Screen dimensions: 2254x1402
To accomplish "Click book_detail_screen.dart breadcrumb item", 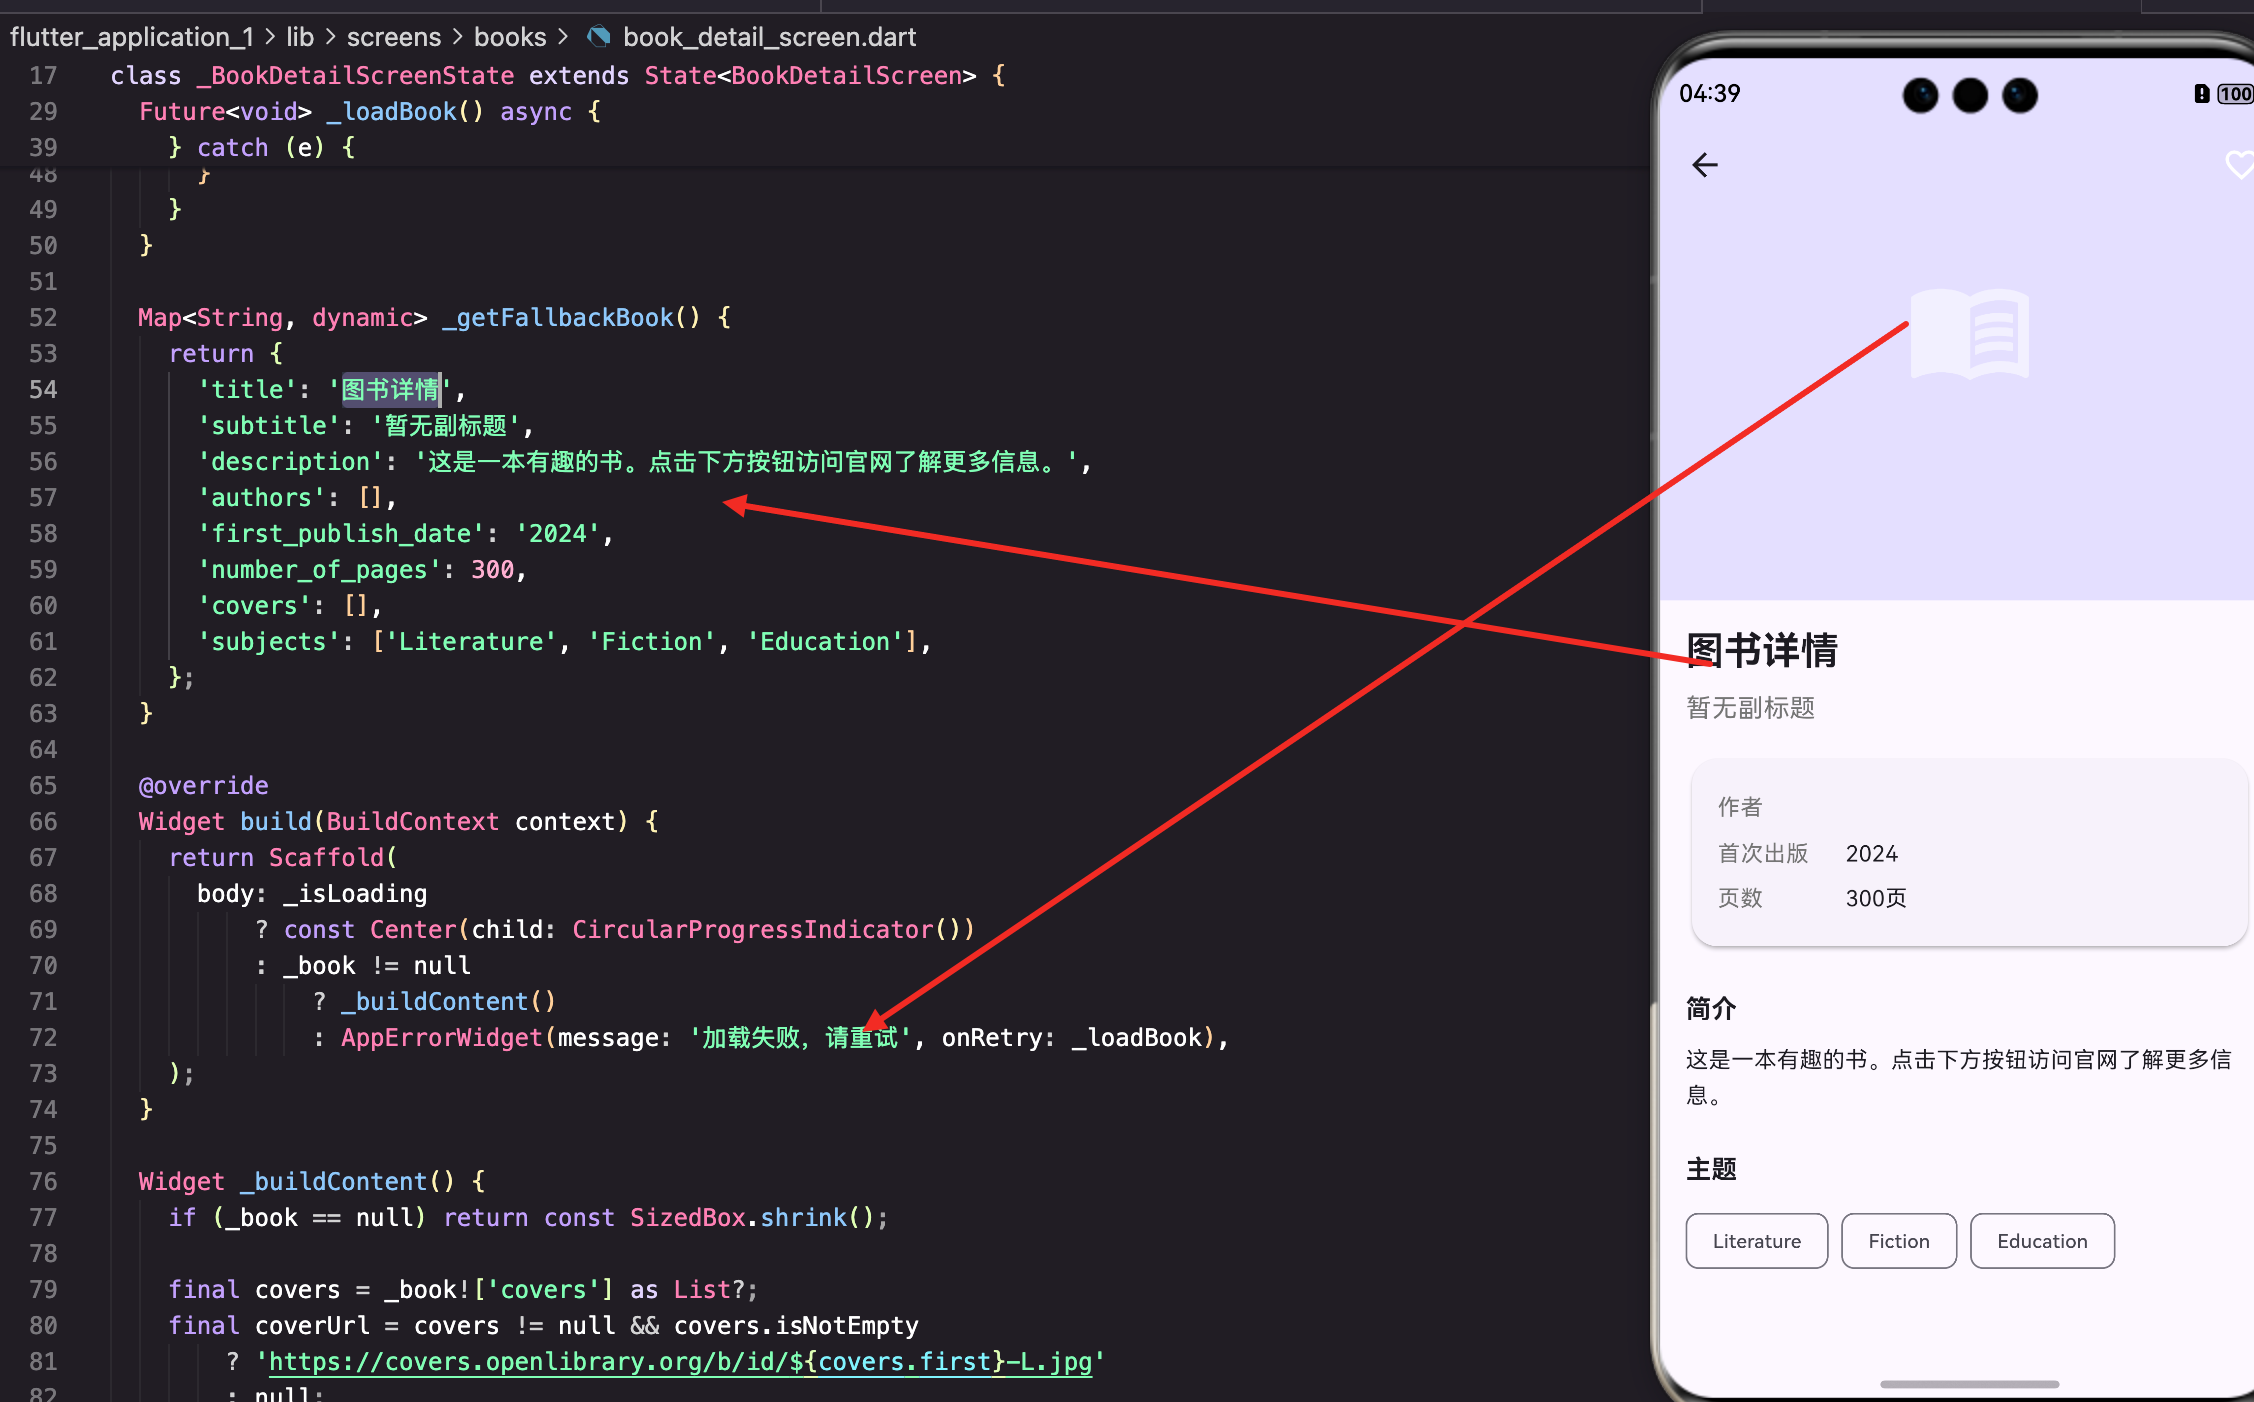I will [769, 37].
